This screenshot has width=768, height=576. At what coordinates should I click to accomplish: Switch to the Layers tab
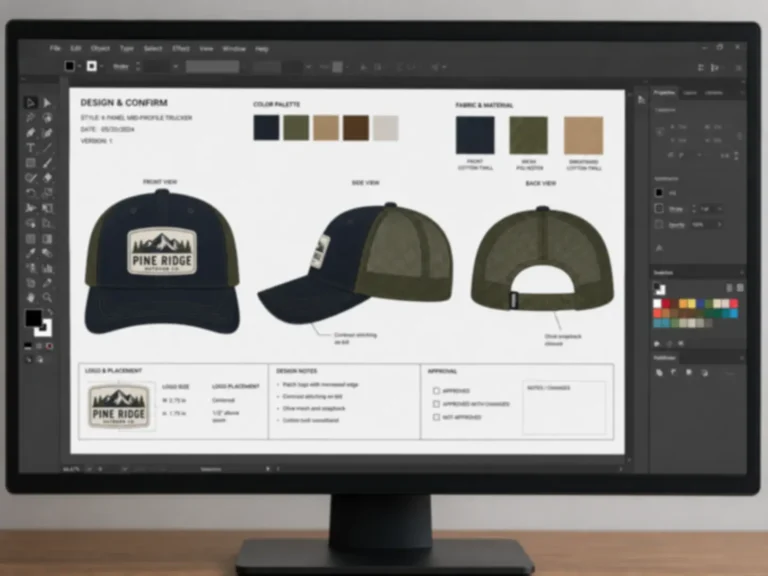[690, 93]
